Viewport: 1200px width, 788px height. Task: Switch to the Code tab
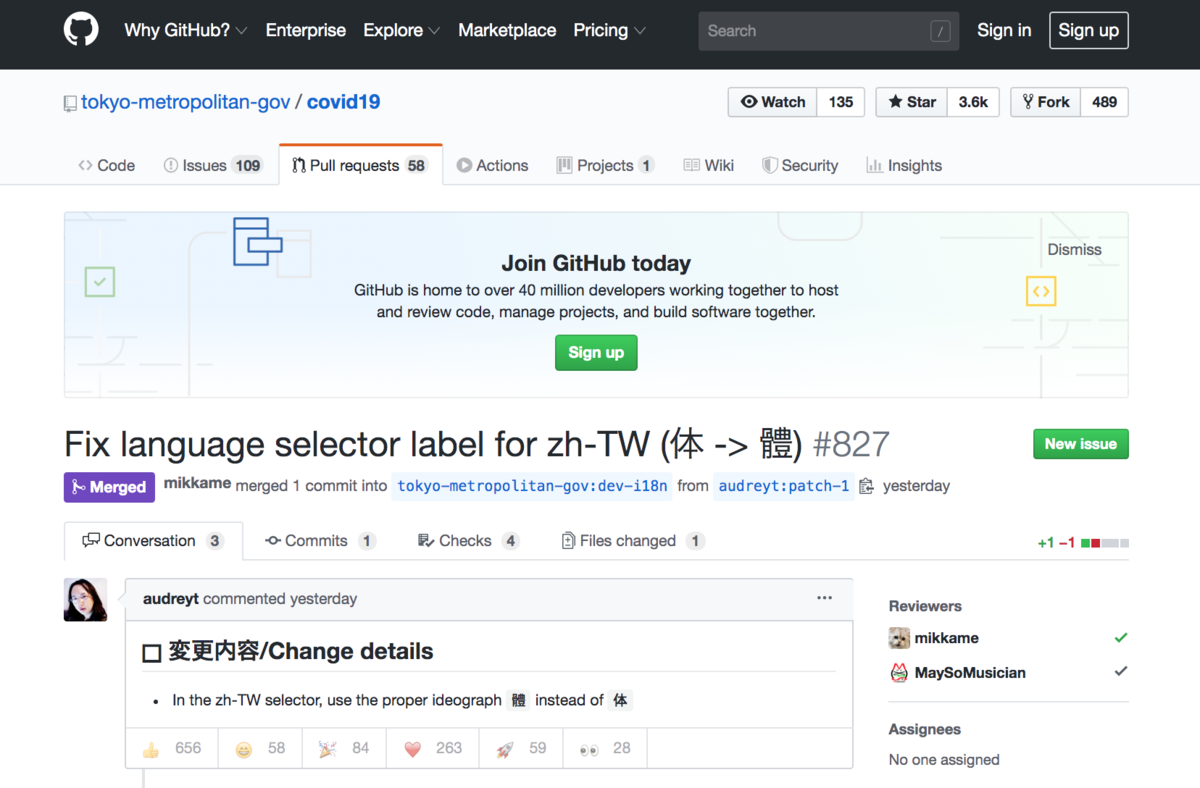point(107,165)
